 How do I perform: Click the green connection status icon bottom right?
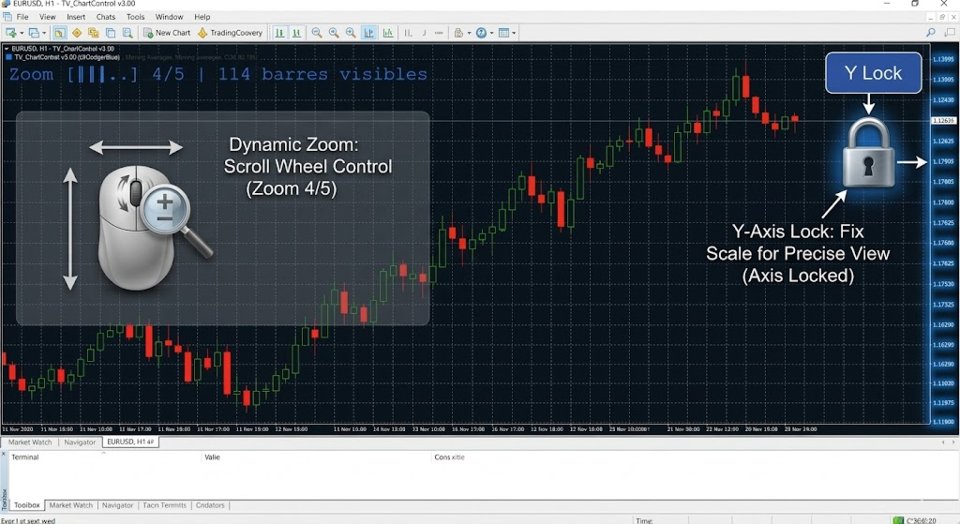(x=898, y=520)
